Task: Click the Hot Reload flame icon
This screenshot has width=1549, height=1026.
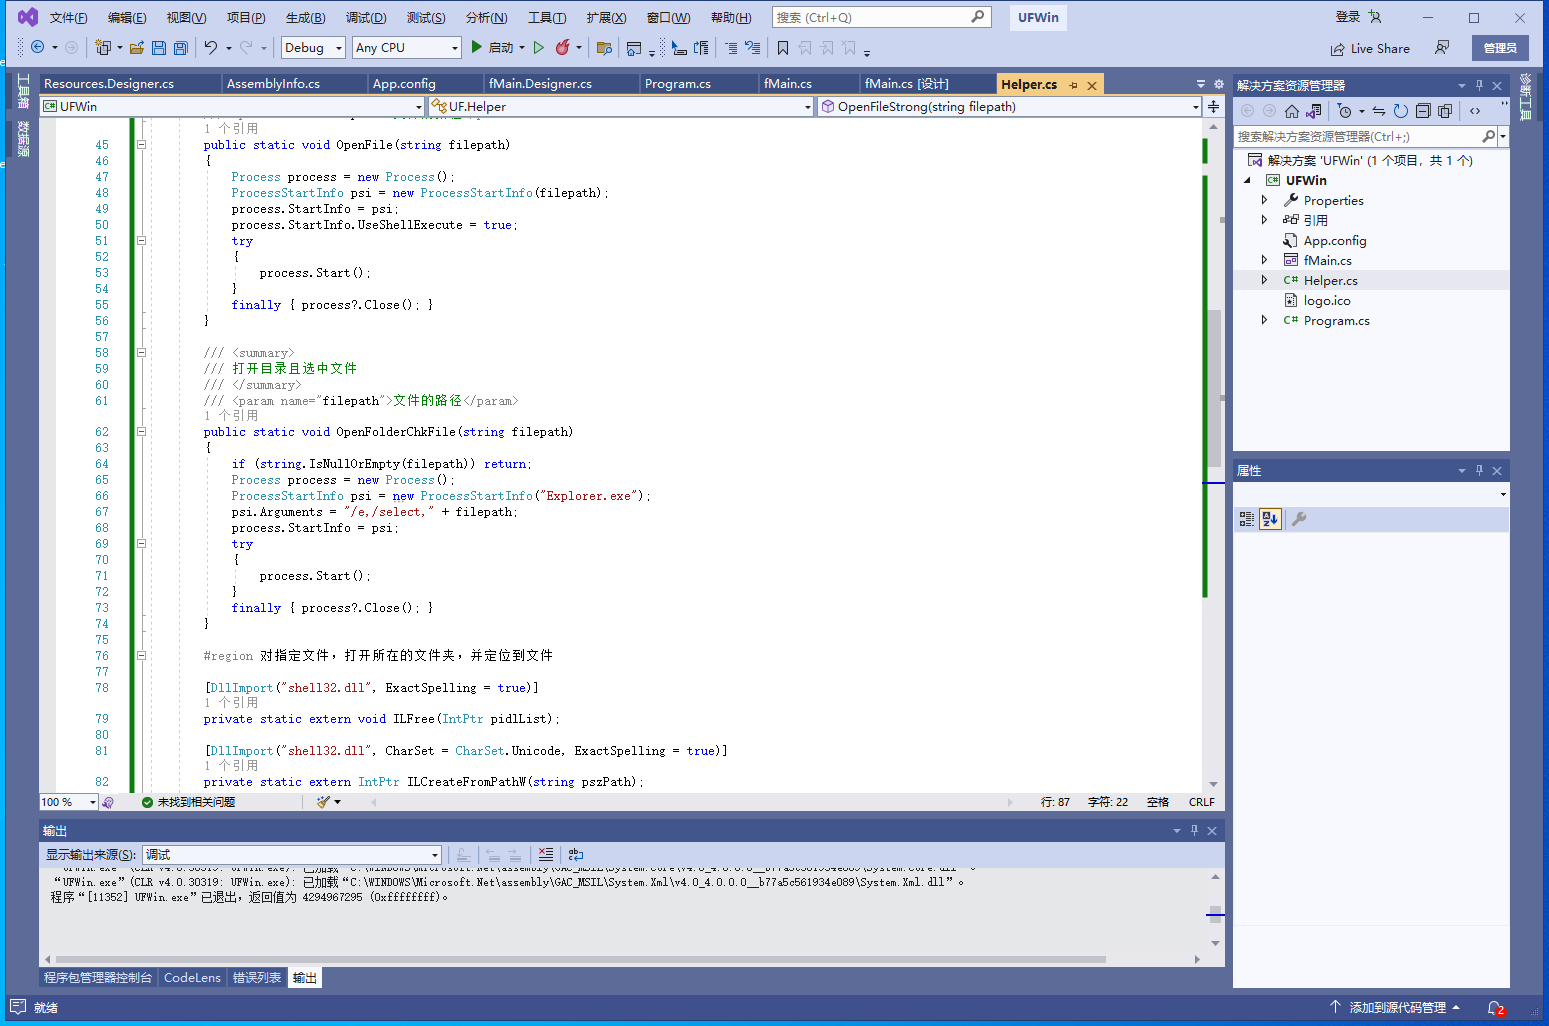Action: pos(563,47)
